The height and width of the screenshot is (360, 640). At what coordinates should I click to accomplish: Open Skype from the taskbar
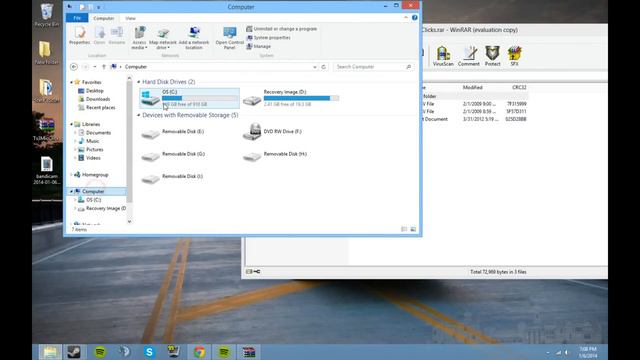click(x=149, y=352)
